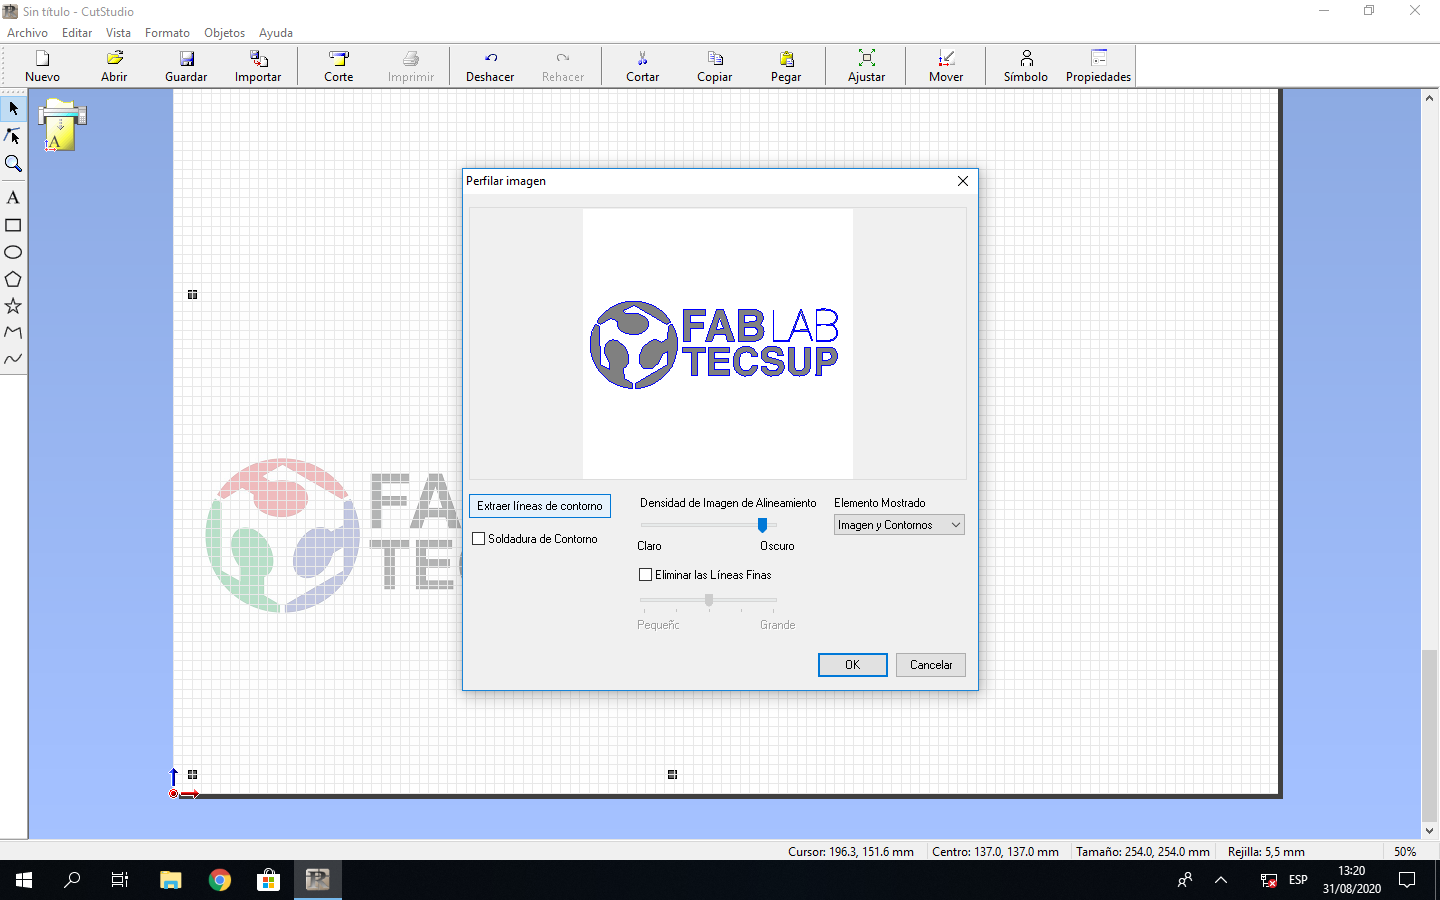Save the document with Guardar
This screenshot has width=1440, height=900.
186,66
